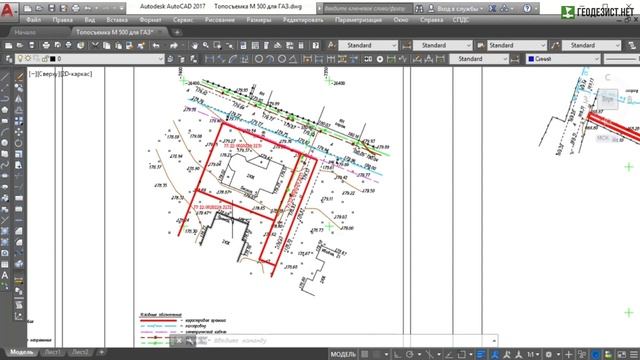Click the Pan hand icon

pos(195,45)
